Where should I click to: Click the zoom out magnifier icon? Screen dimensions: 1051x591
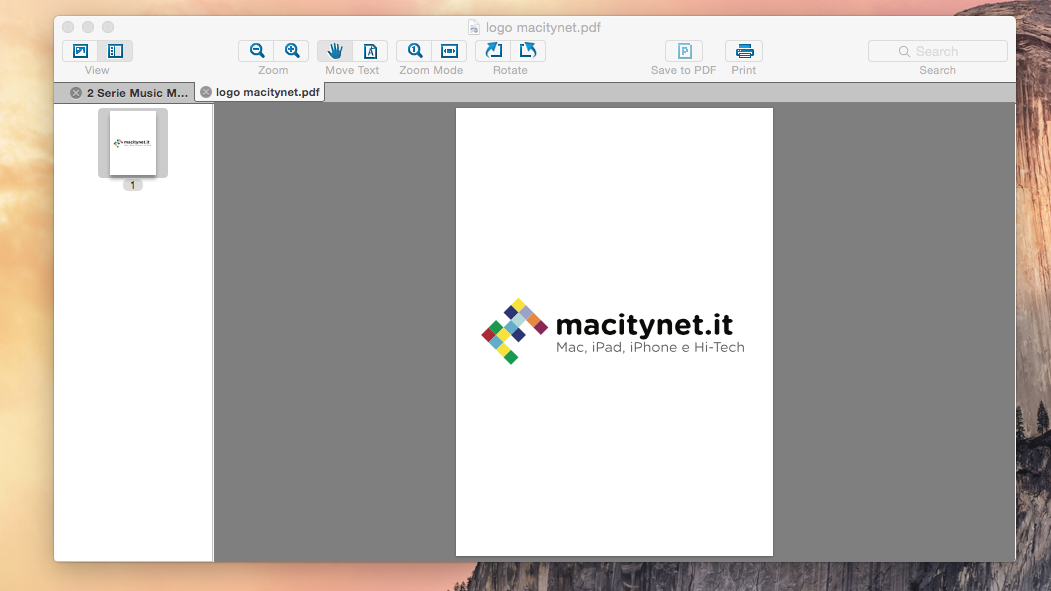tap(257, 51)
